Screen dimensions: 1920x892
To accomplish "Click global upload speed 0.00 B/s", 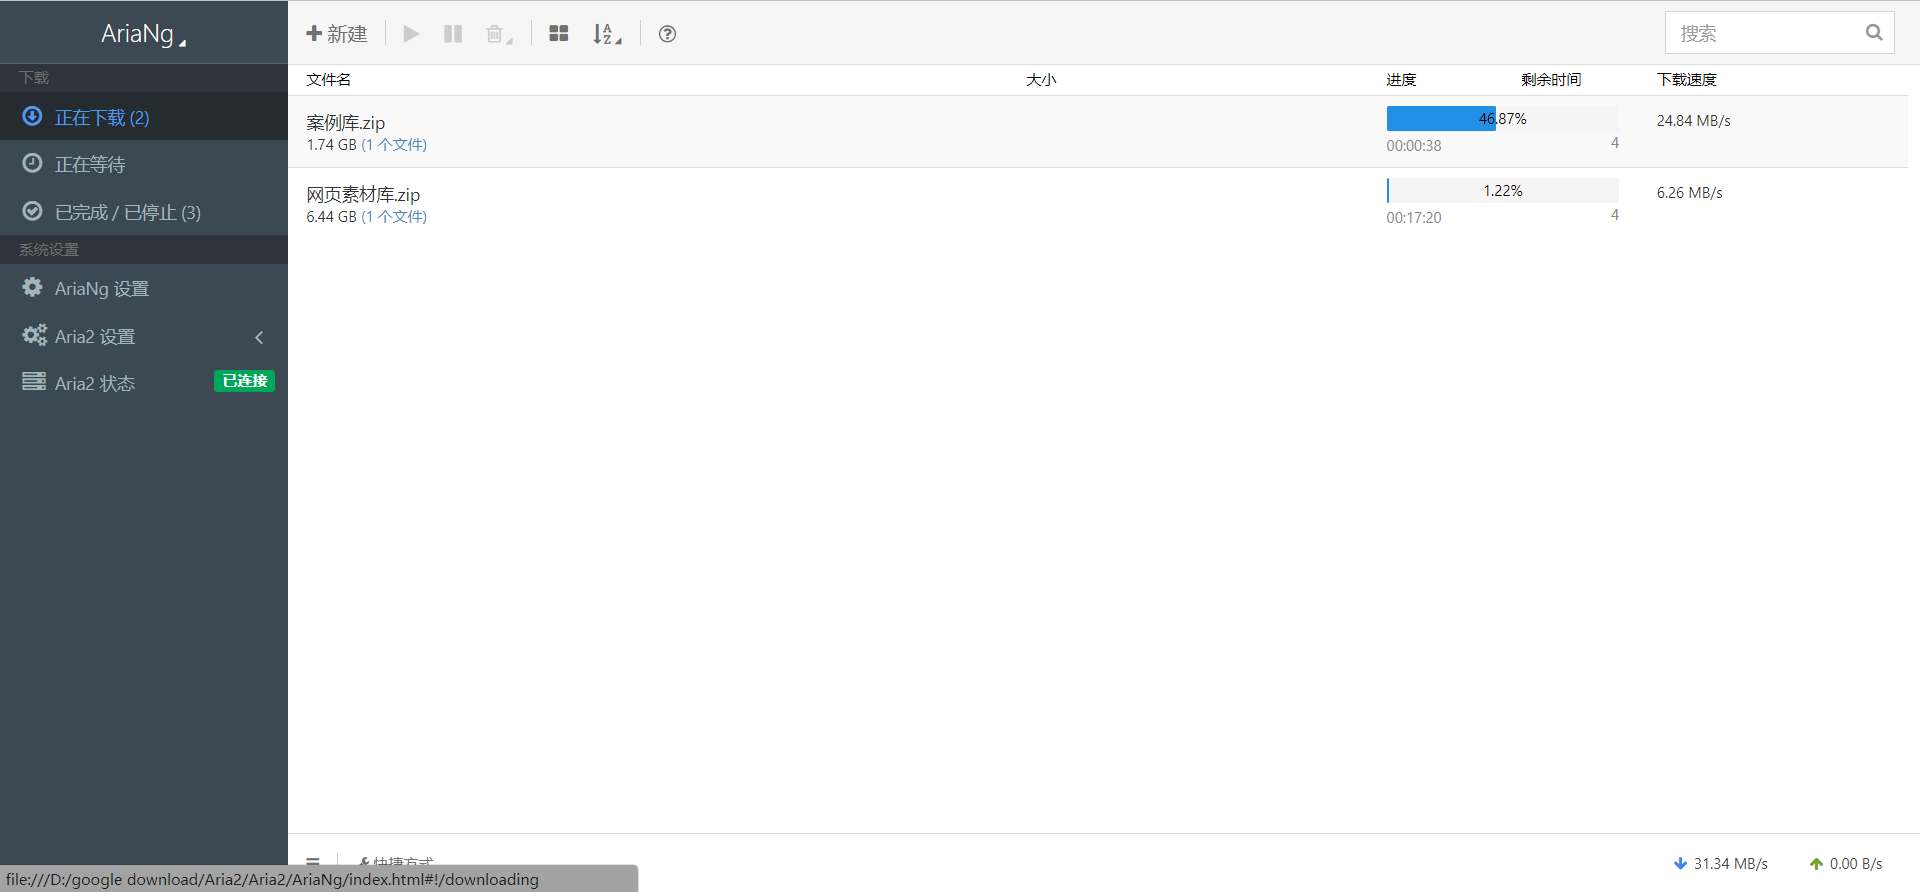I will 1846,864.
